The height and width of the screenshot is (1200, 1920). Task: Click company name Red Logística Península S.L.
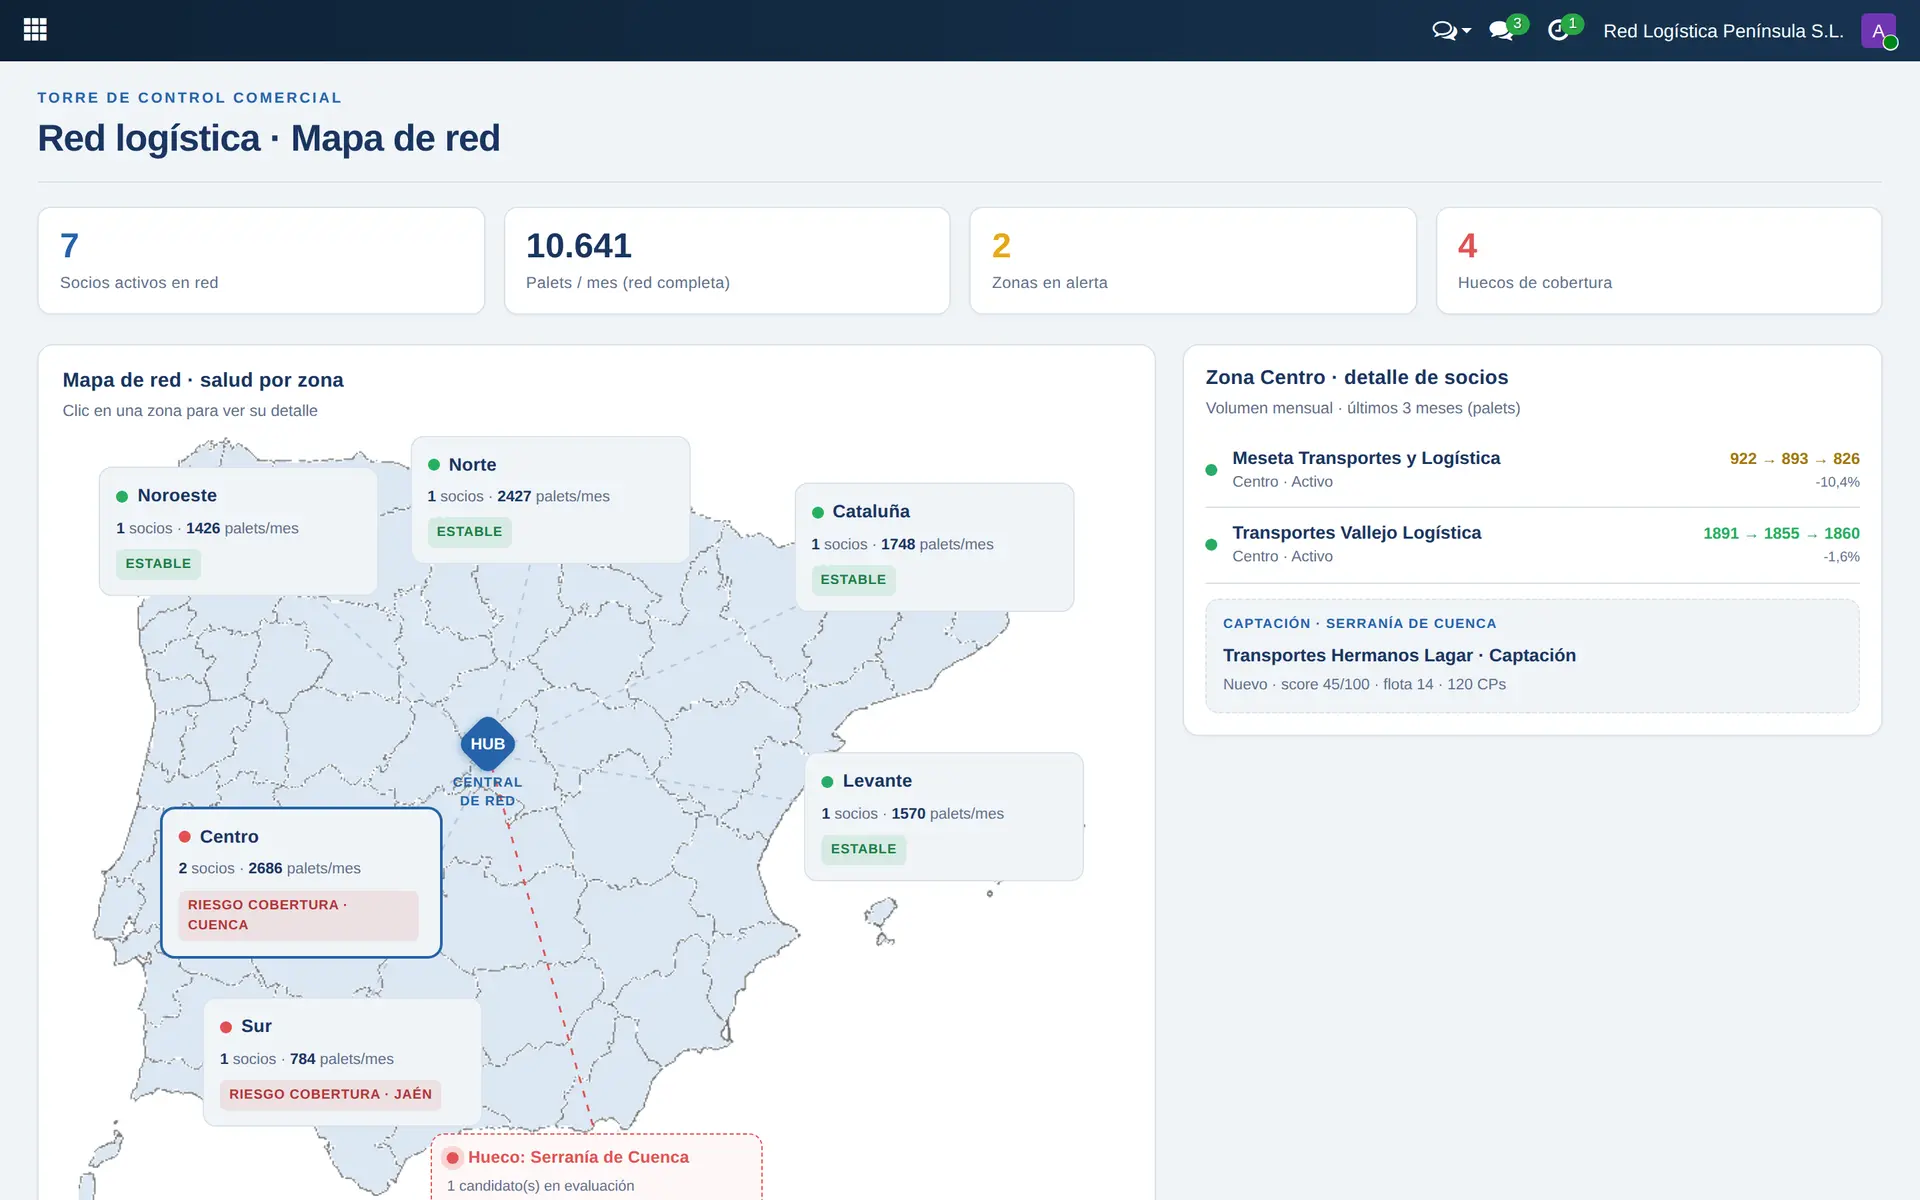point(1723,31)
